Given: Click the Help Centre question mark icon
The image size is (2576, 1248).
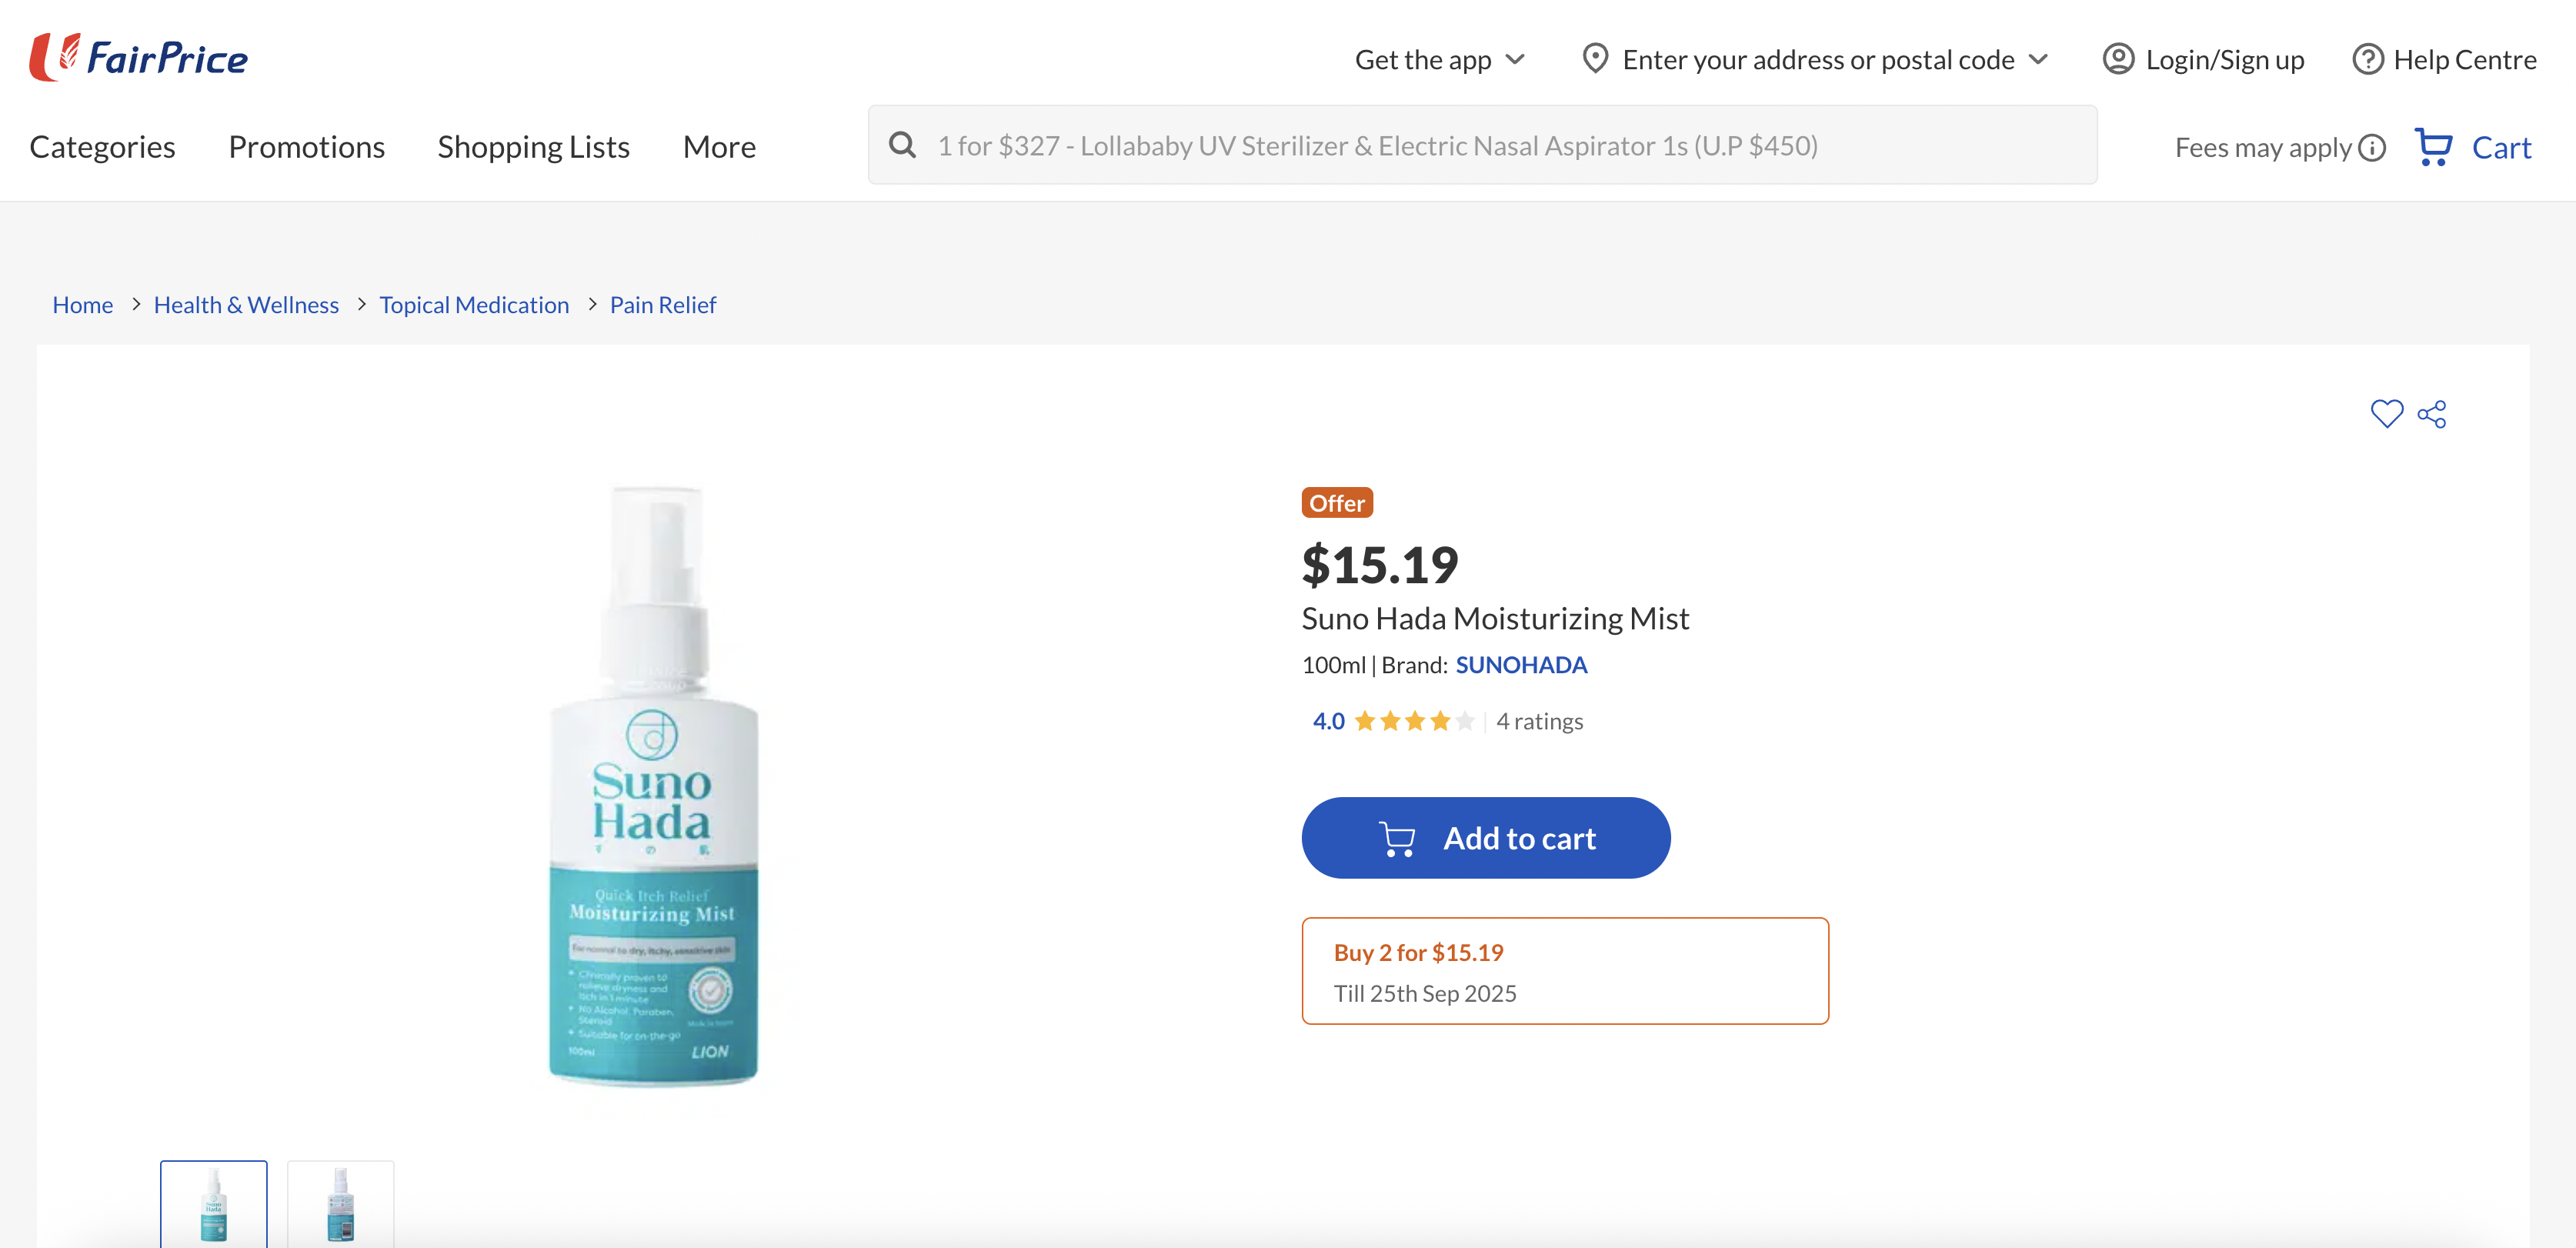Looking at the screenshot, I should [x=2367, y=59].
